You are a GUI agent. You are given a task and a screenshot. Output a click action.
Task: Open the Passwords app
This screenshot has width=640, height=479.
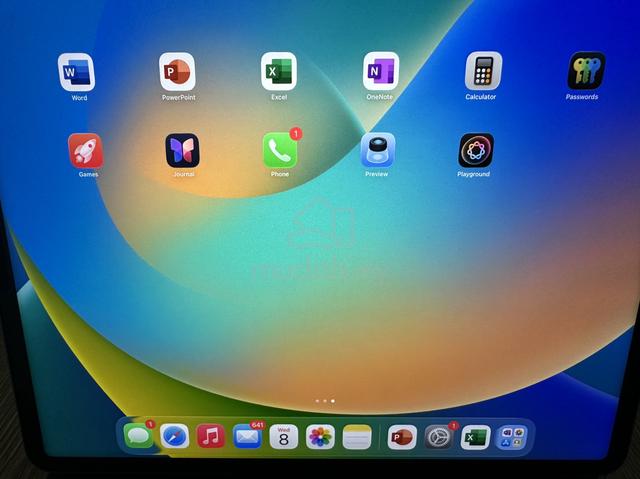click(x=586, y=71)
